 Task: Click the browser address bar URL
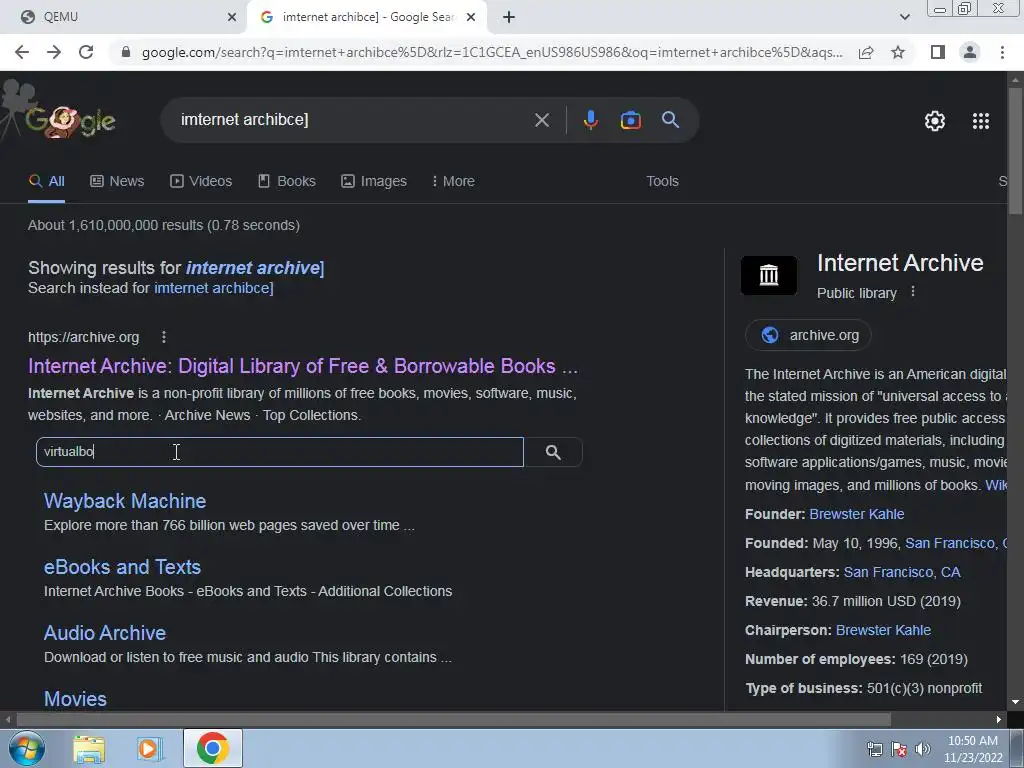[x=491, y=52]
